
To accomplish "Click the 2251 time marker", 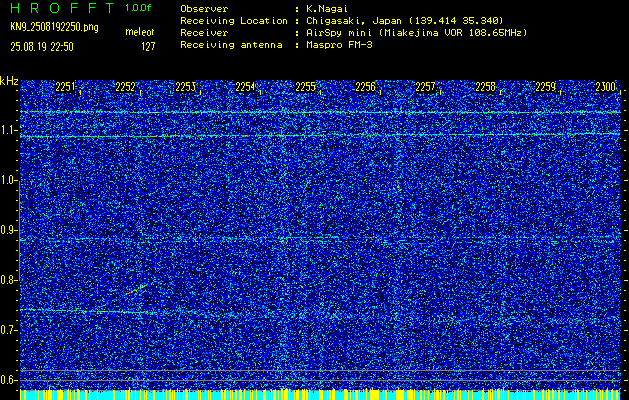I will 65,87.
